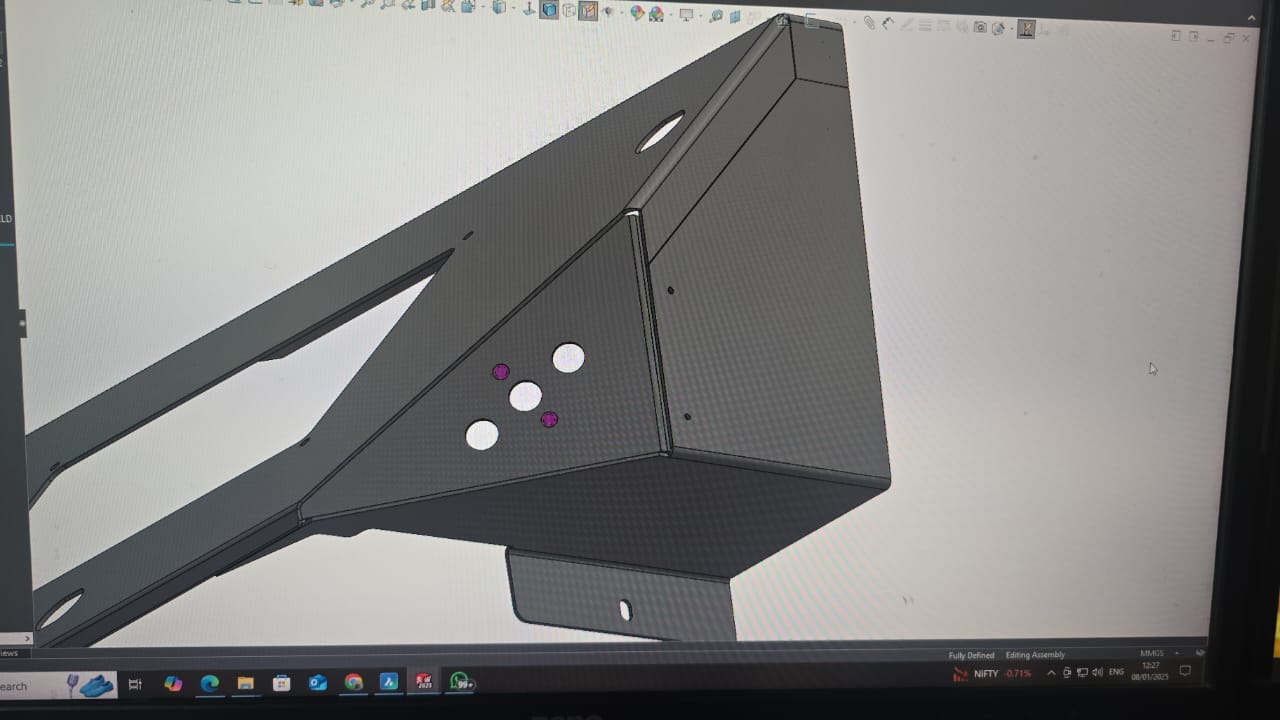This screenshot has width=1280, height=720.
Task: Open the notification center button
Action: pyautogui.click(x=1185, y=672)
